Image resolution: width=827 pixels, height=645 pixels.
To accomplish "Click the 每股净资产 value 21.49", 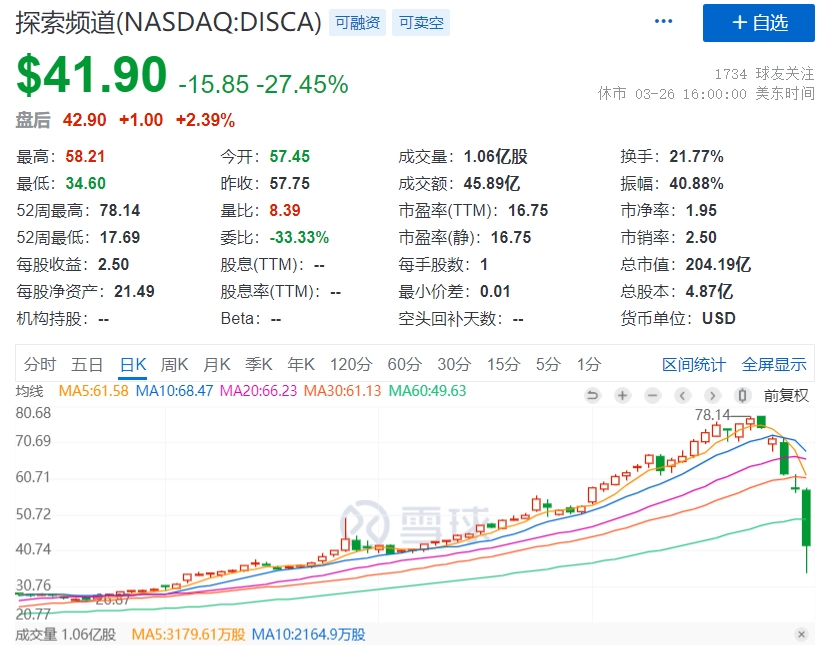I will coord(134,291).
